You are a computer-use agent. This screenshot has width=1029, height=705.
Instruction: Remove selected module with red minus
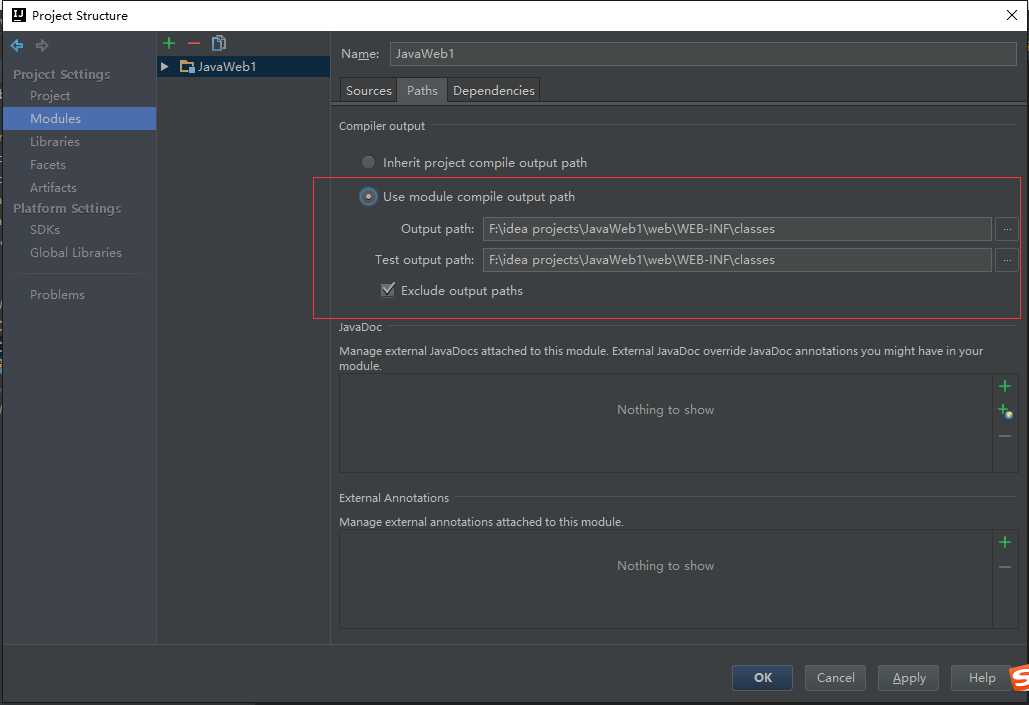(194, 43)
